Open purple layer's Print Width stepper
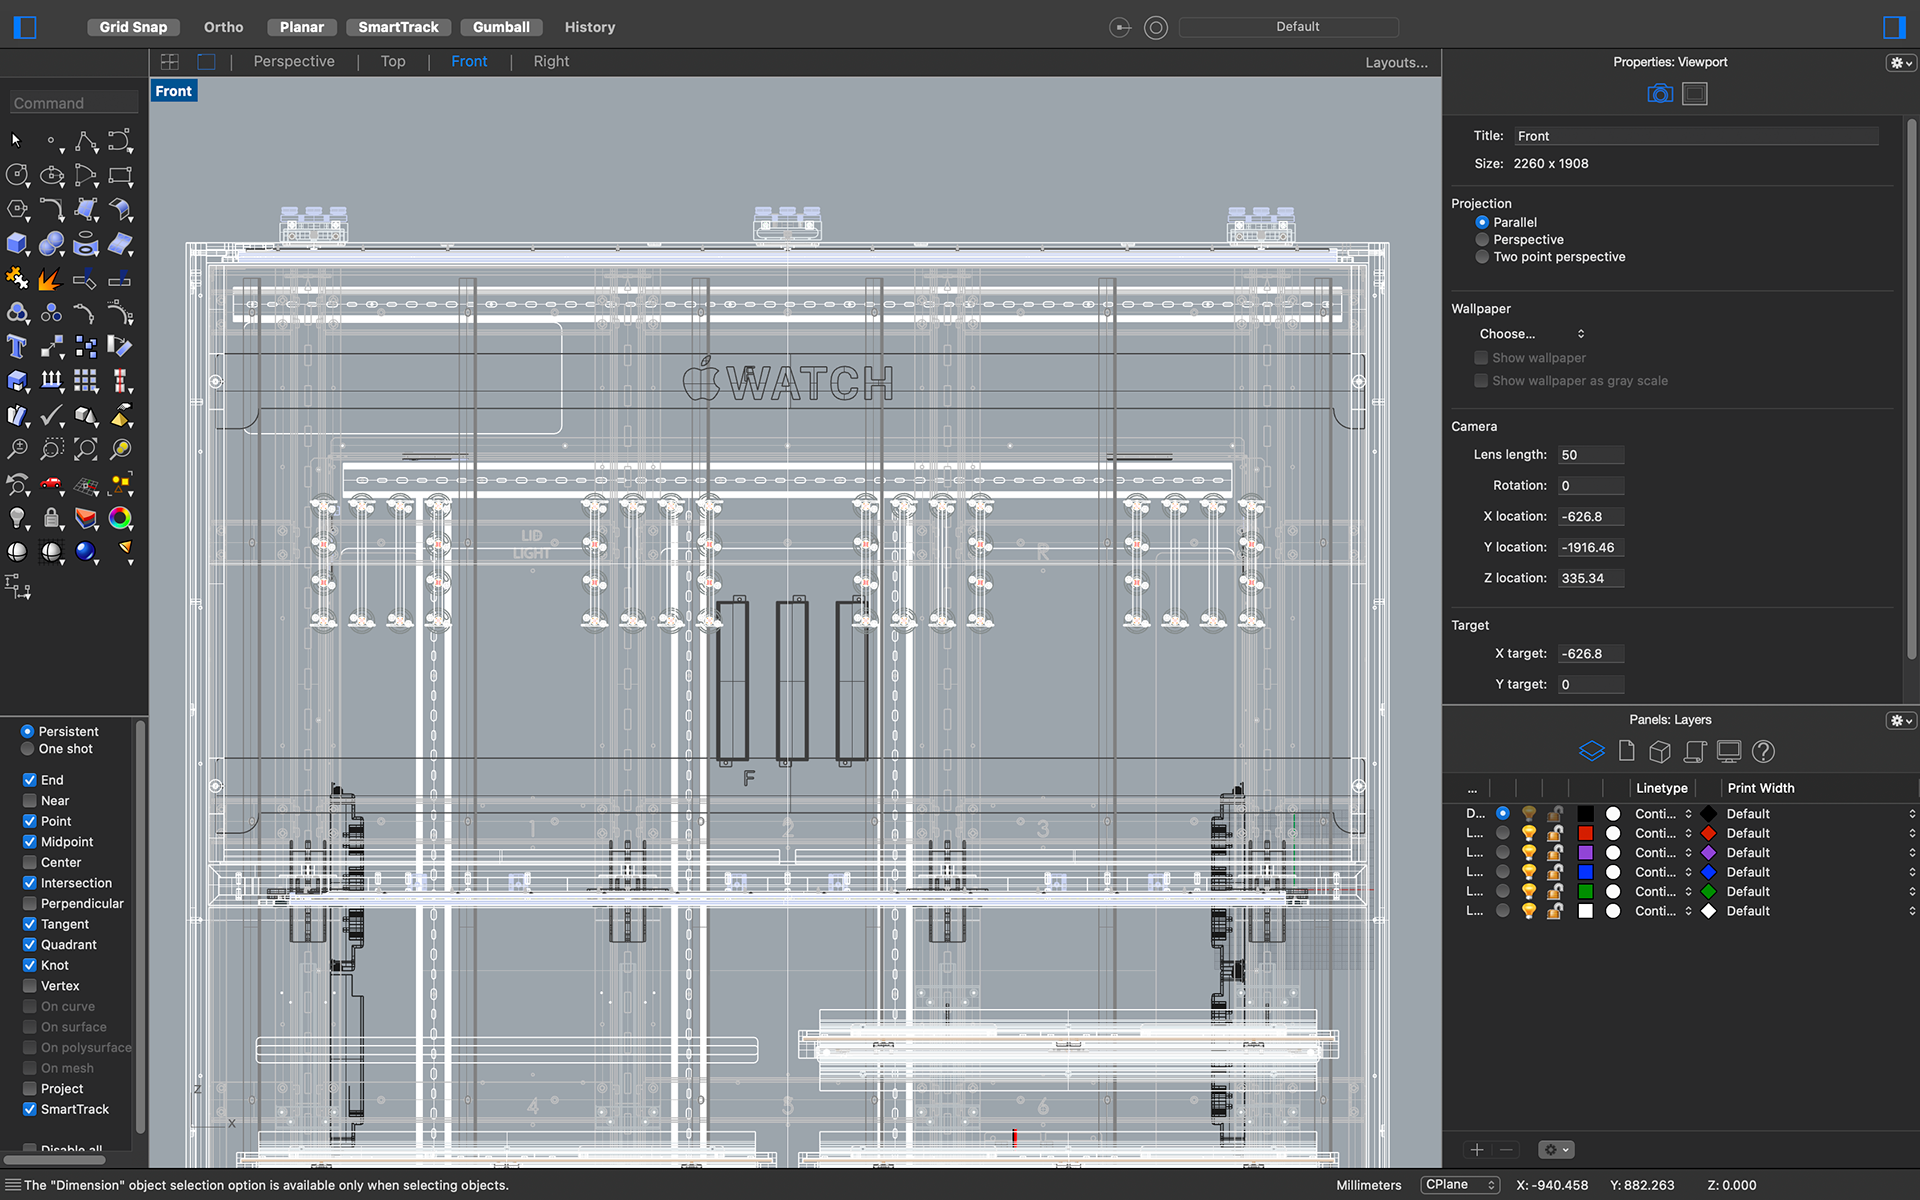The image size is (1920, 1200). (x=1912, y=853)
